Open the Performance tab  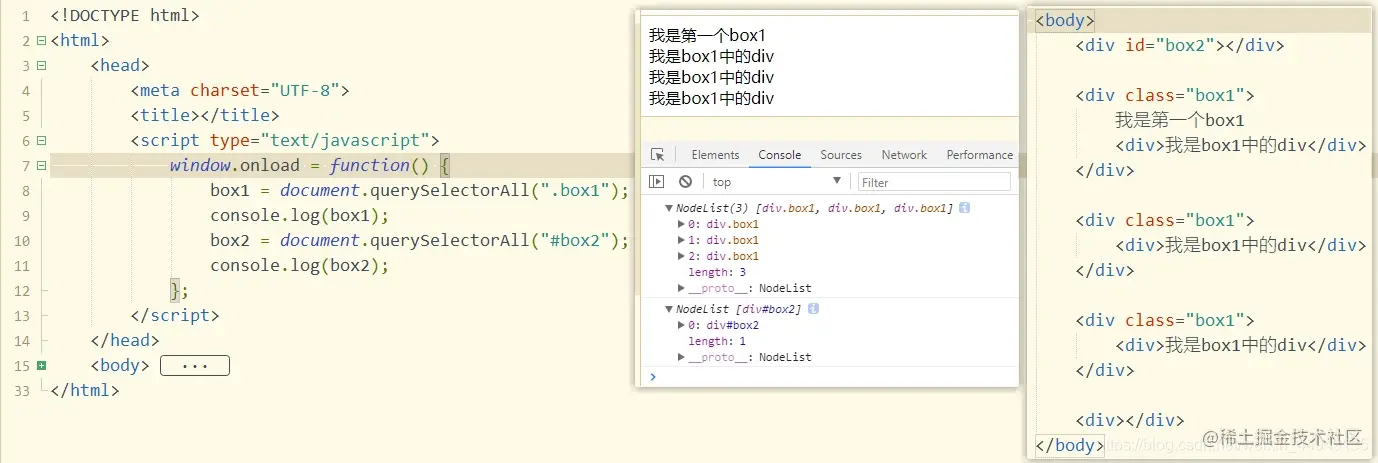pos(979,155)
